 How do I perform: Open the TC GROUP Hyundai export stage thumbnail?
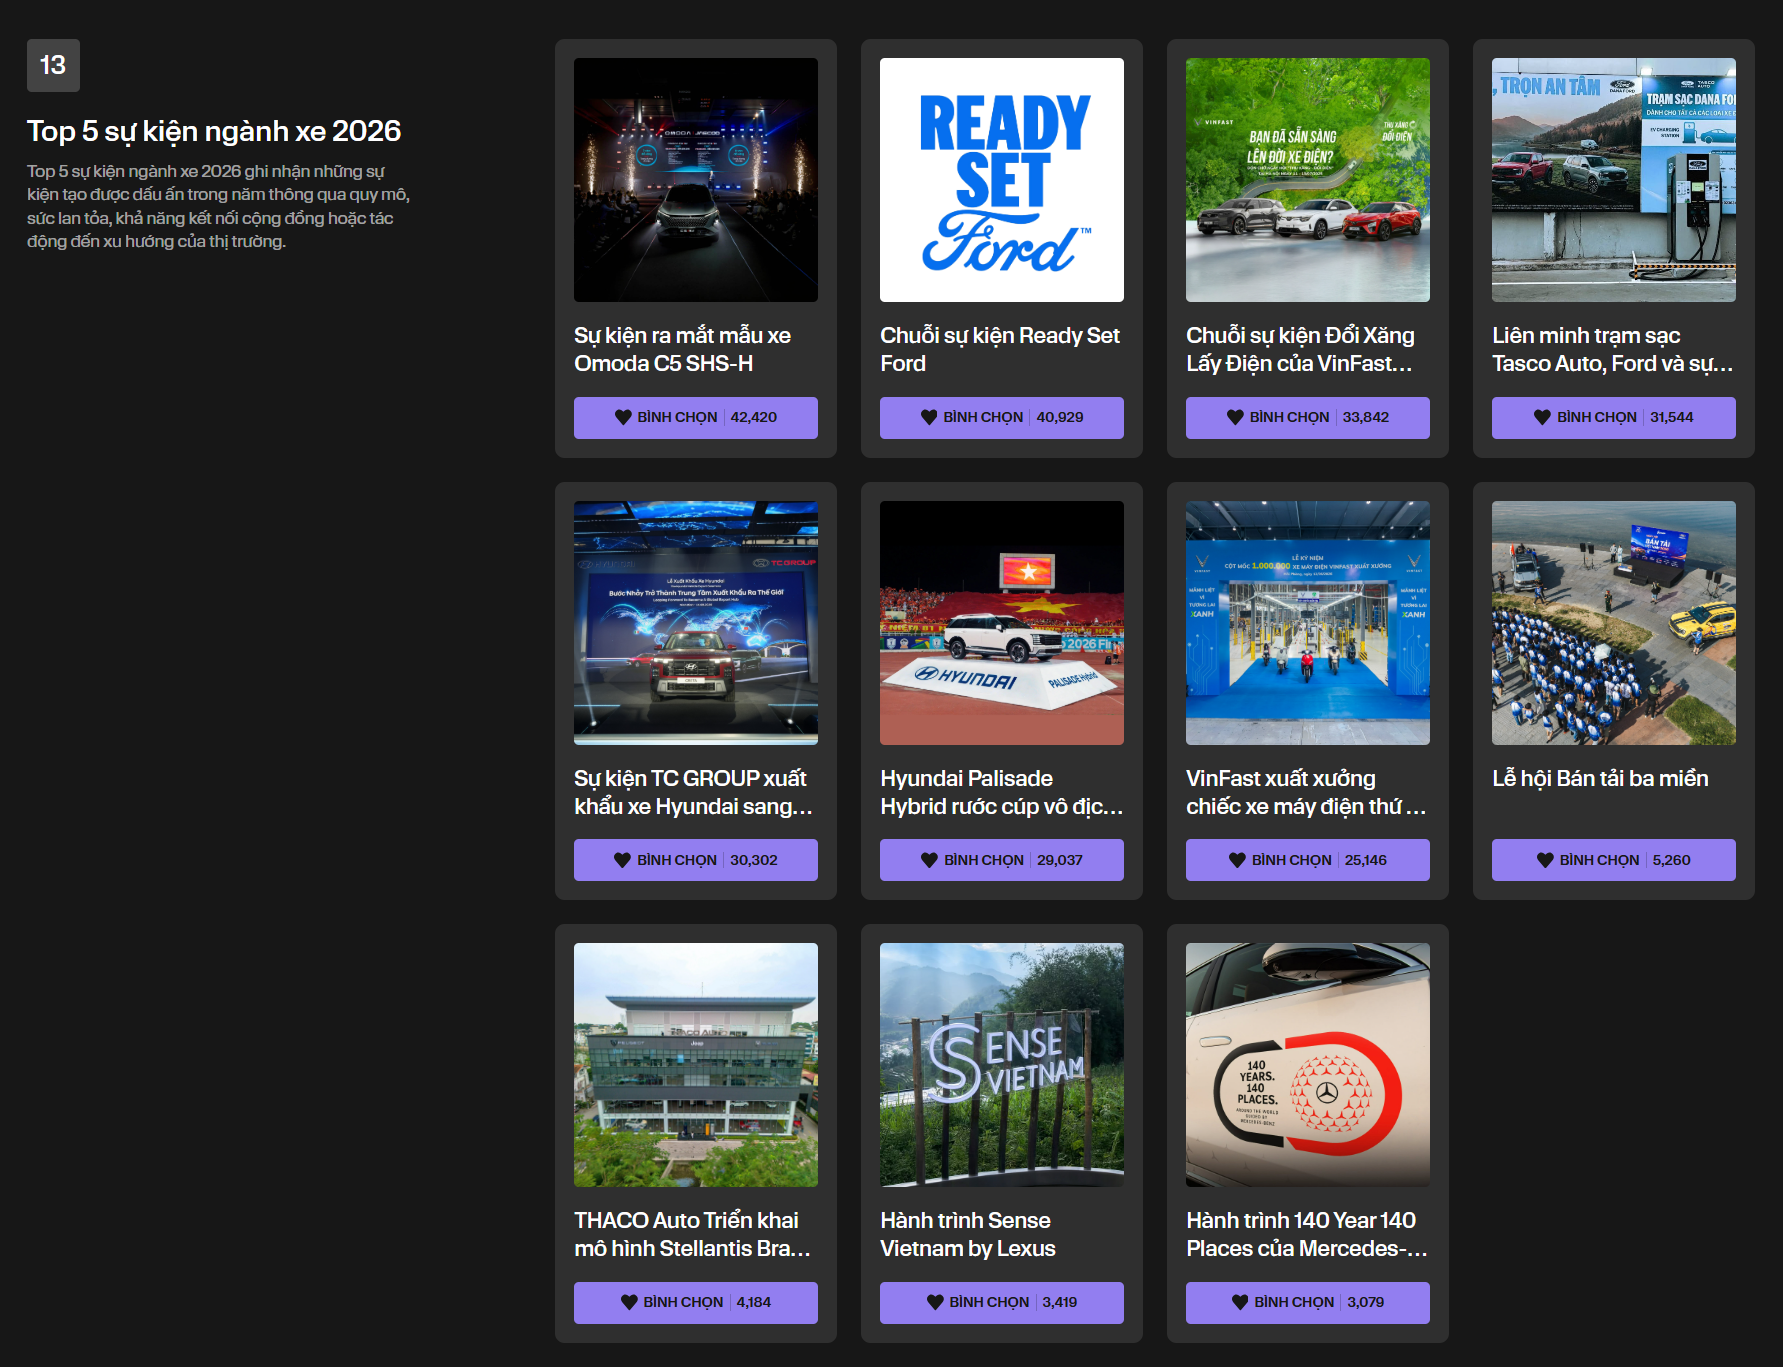(696, 623)
